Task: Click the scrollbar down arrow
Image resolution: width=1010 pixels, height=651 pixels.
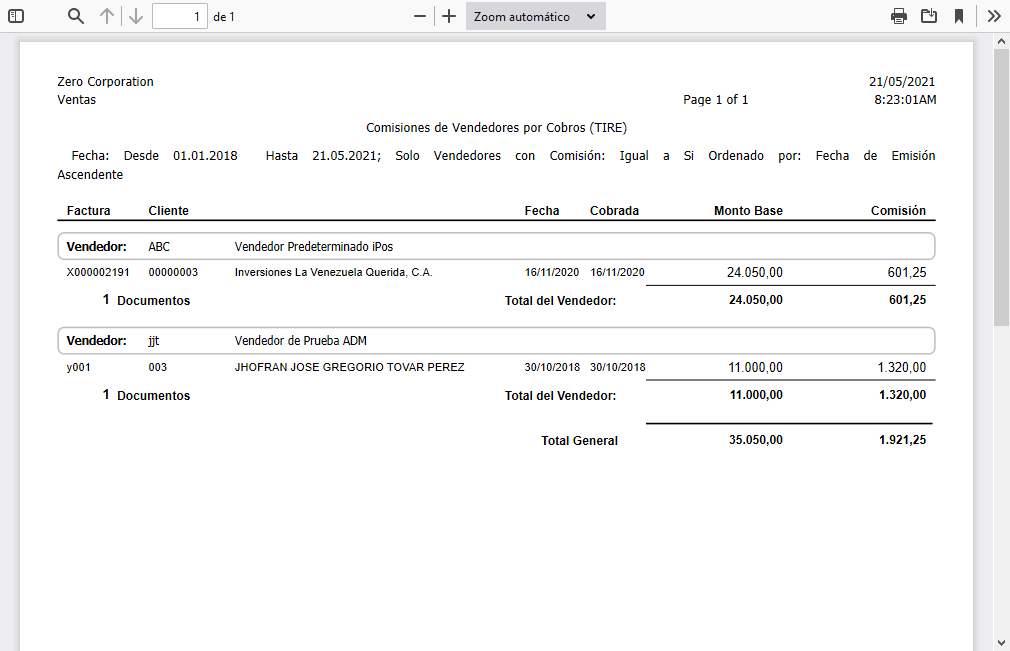Action: 1001,642
